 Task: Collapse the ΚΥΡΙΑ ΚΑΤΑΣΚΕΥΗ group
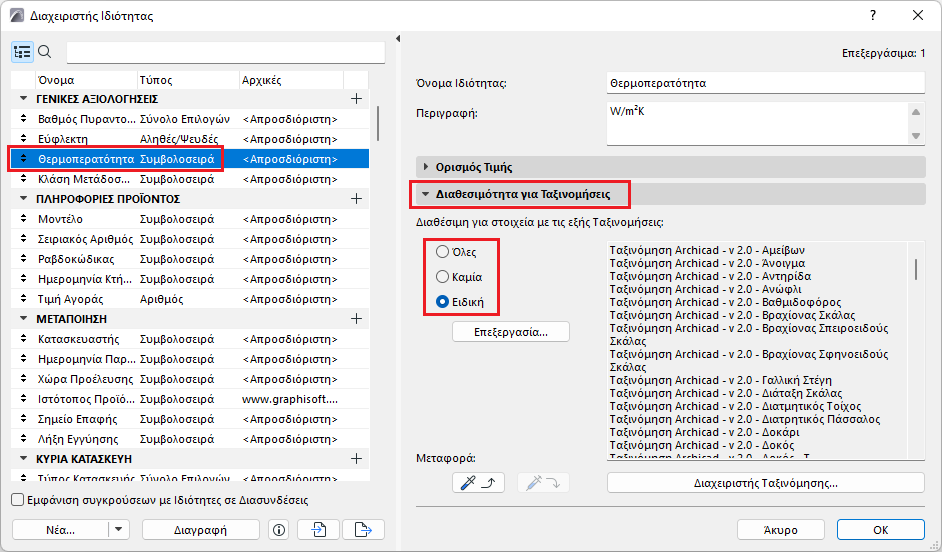click(x=23, y=458)
